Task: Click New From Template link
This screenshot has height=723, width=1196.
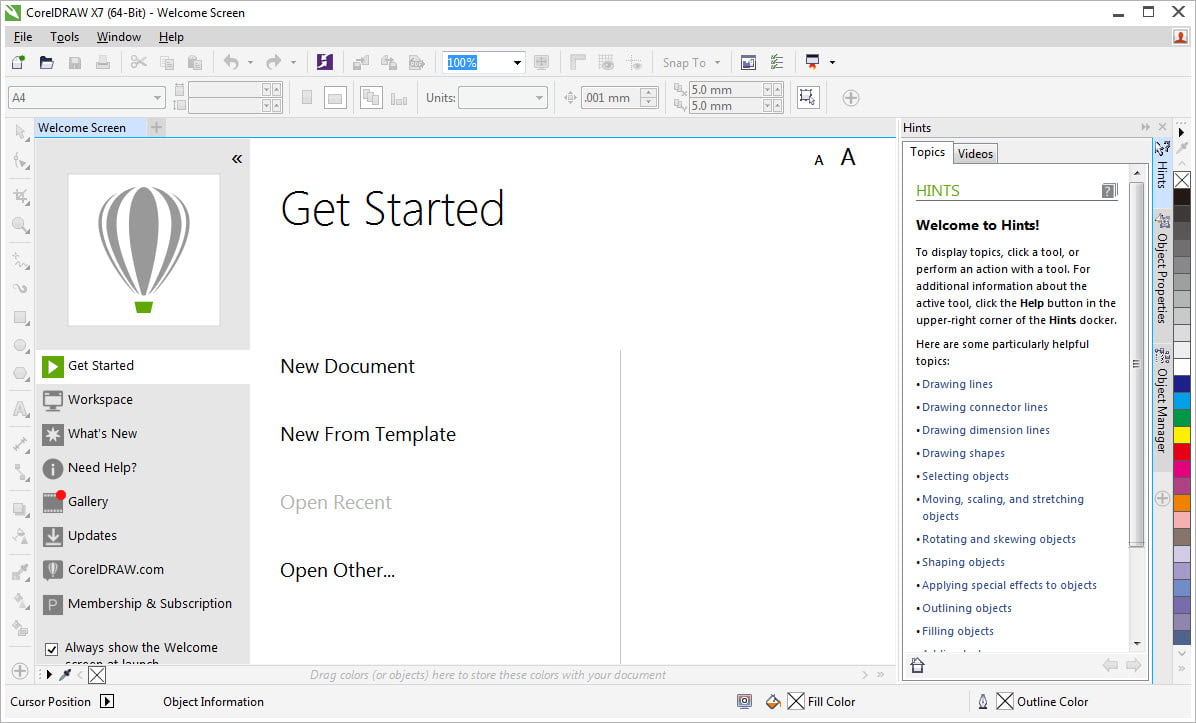Action: pyautogui.click(x=368, y=434)
